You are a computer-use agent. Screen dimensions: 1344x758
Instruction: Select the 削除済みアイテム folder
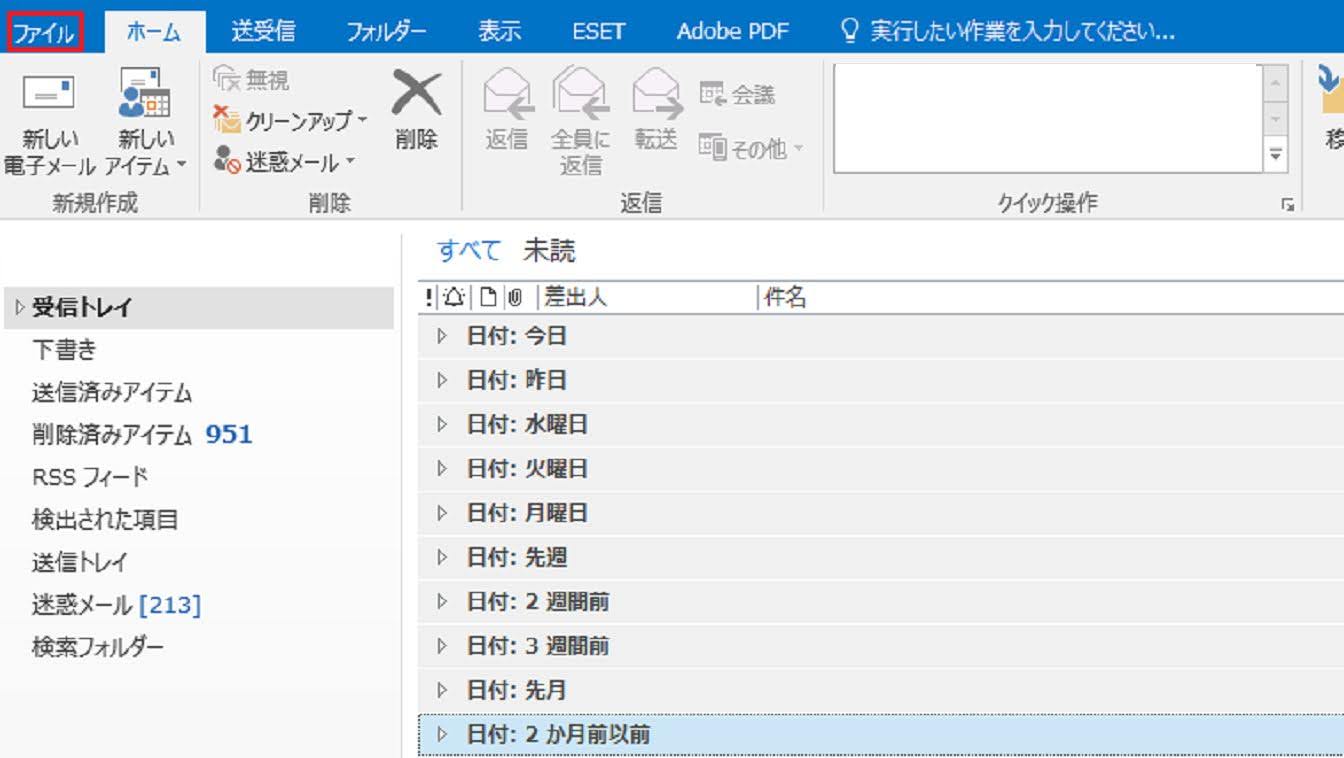112,435
